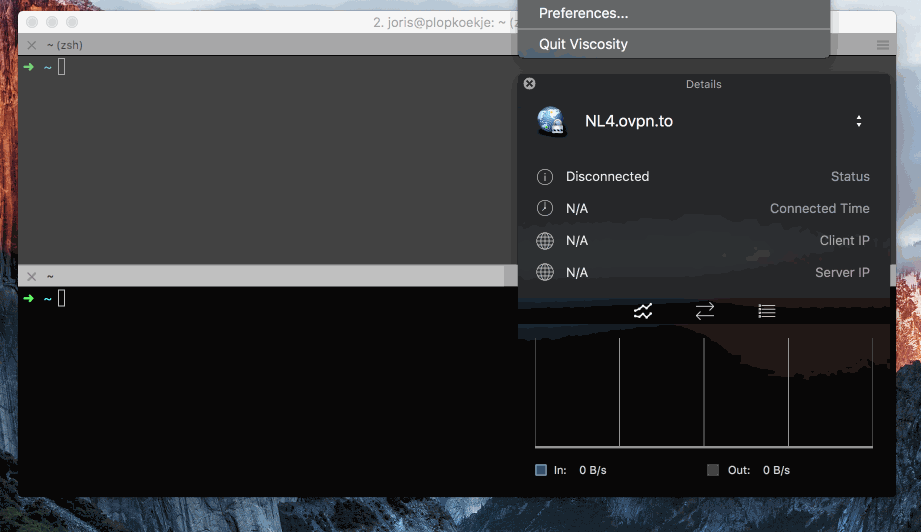The height and width of the screenshot is (532, 921).
Task: Click the NL4.ovpn.to connection name
Action: [629, 121]
